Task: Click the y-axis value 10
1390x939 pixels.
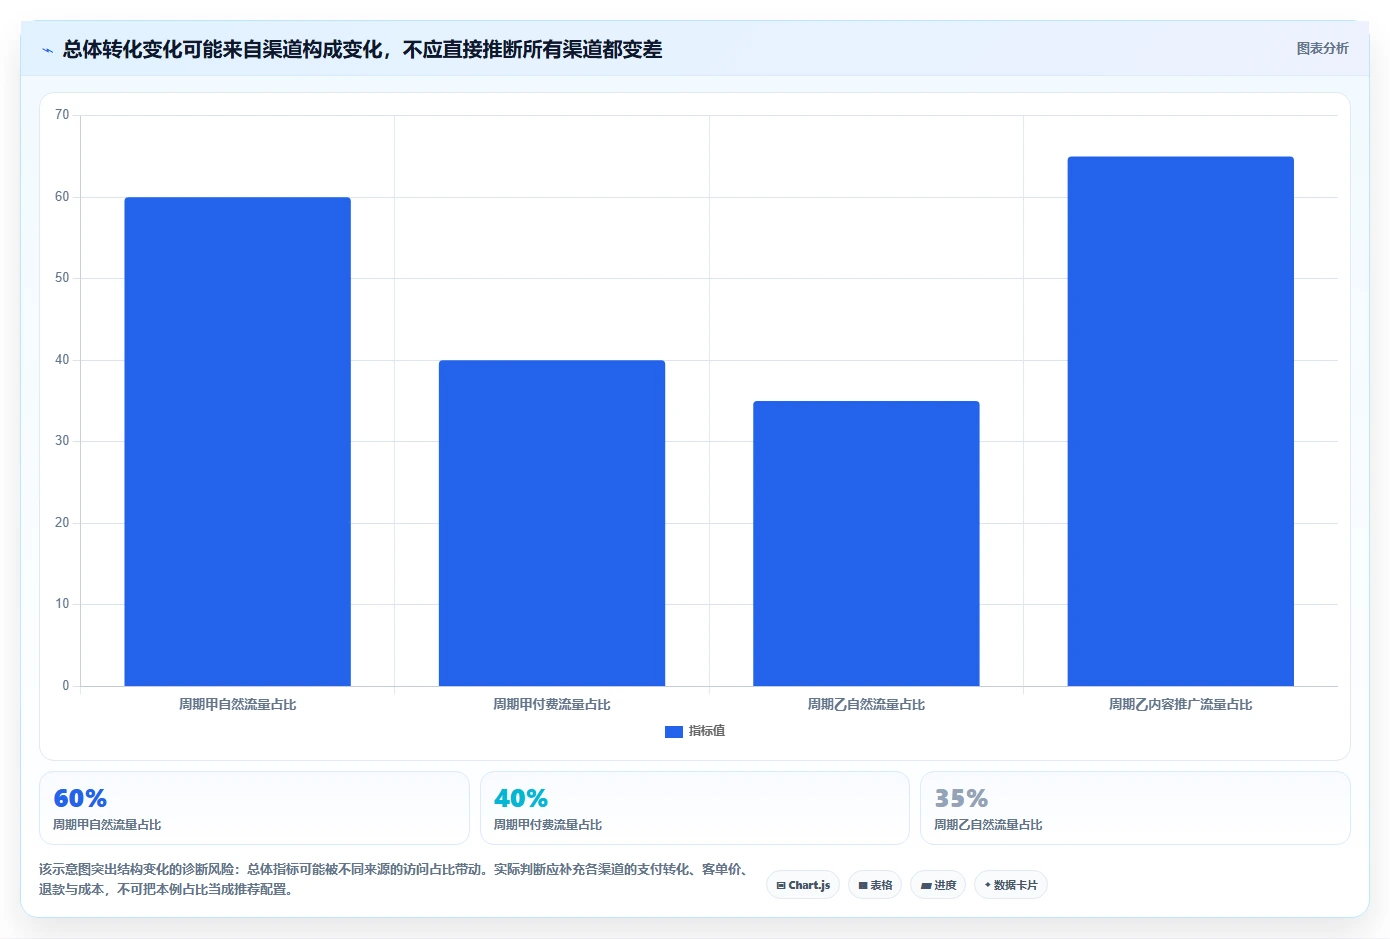Action: [x=62, y=604]
